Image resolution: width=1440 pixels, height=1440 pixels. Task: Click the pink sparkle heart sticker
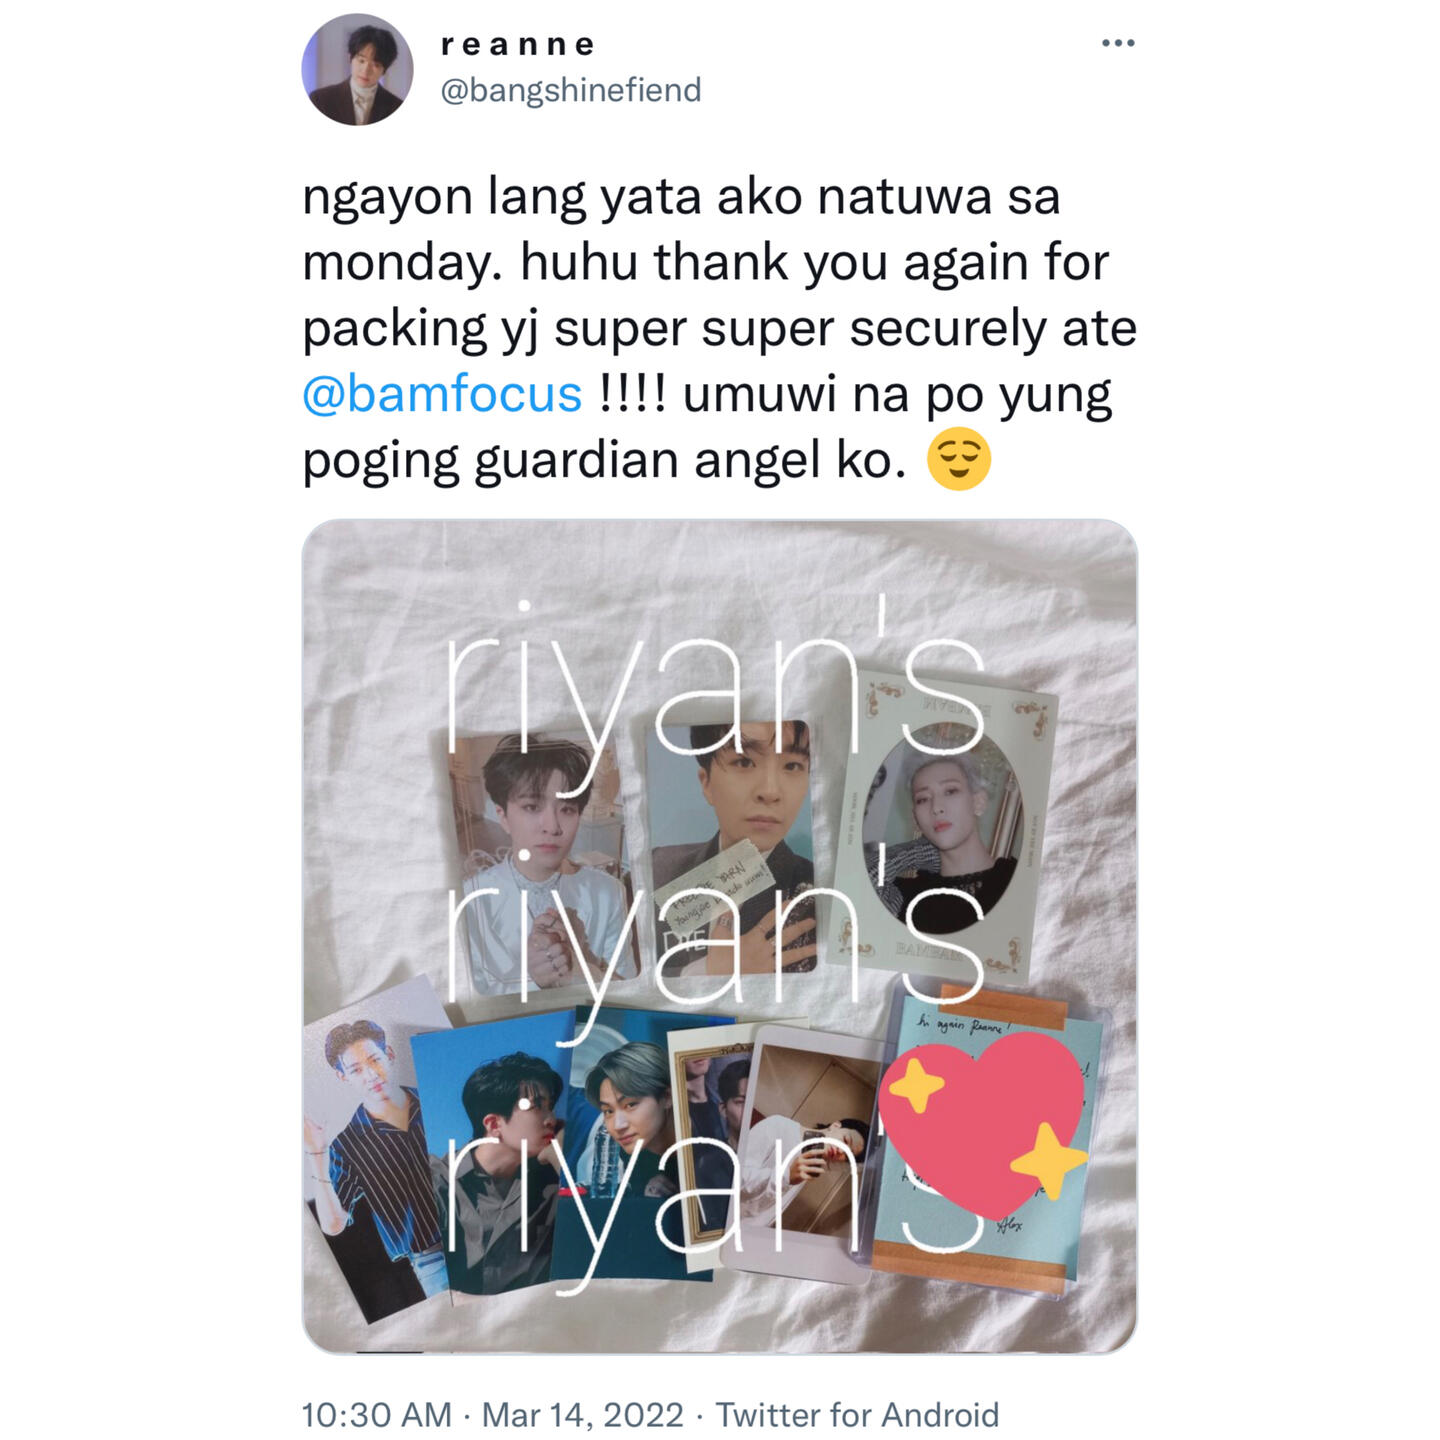[983, 1124]
